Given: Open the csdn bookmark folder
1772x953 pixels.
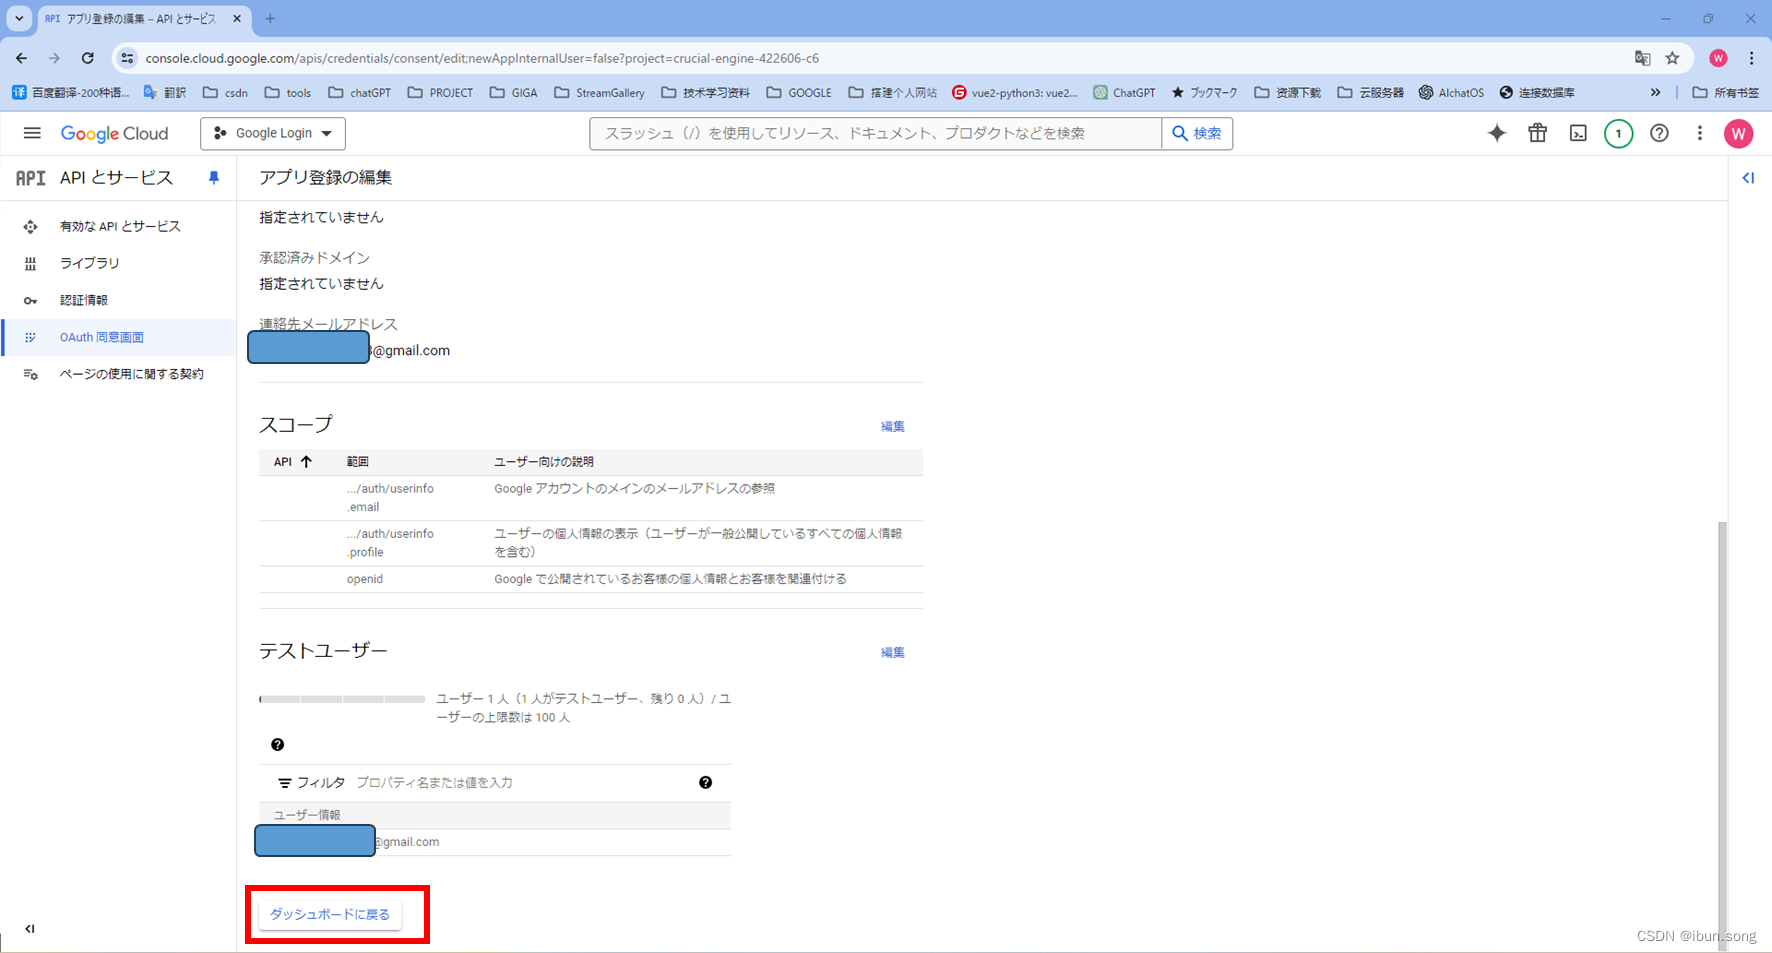Looking at the screenshot, I should click(x=225, y=93).
